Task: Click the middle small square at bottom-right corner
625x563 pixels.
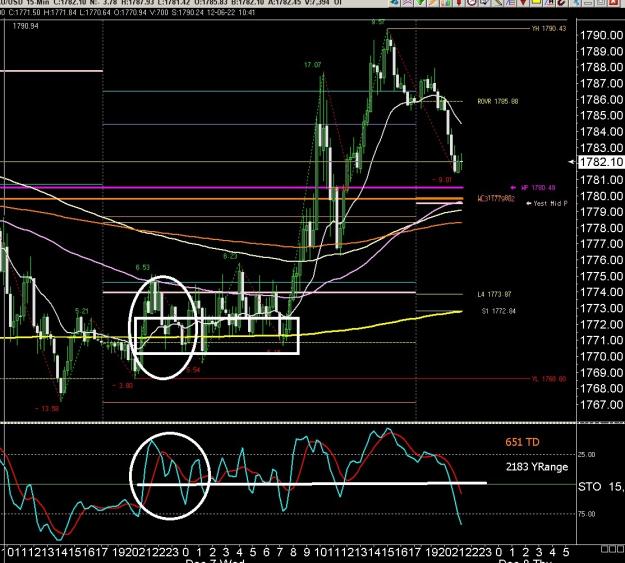Action: point(613,549)
